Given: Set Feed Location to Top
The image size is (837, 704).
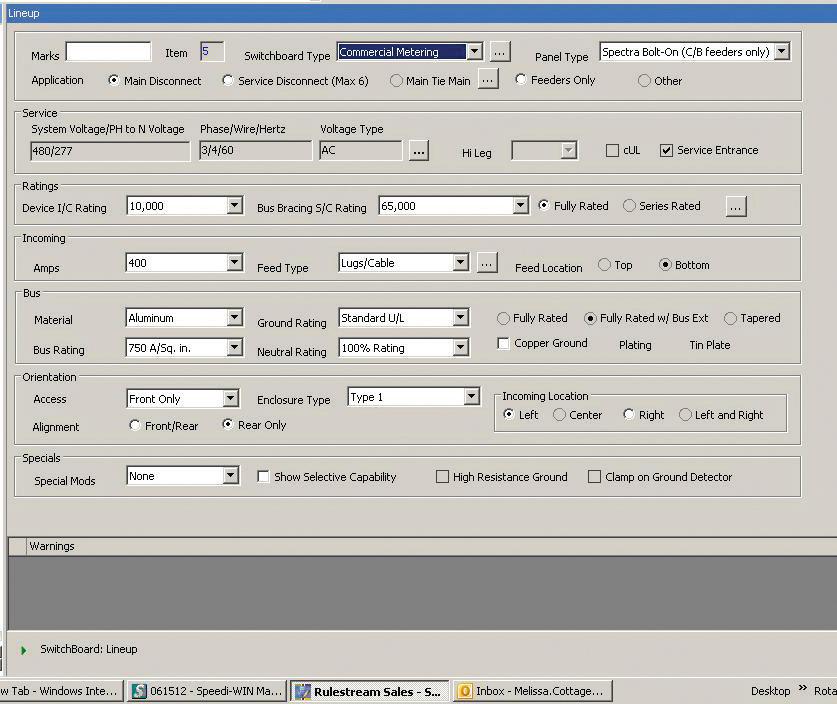Looking at the screenshot, I should tap(604, 265).
